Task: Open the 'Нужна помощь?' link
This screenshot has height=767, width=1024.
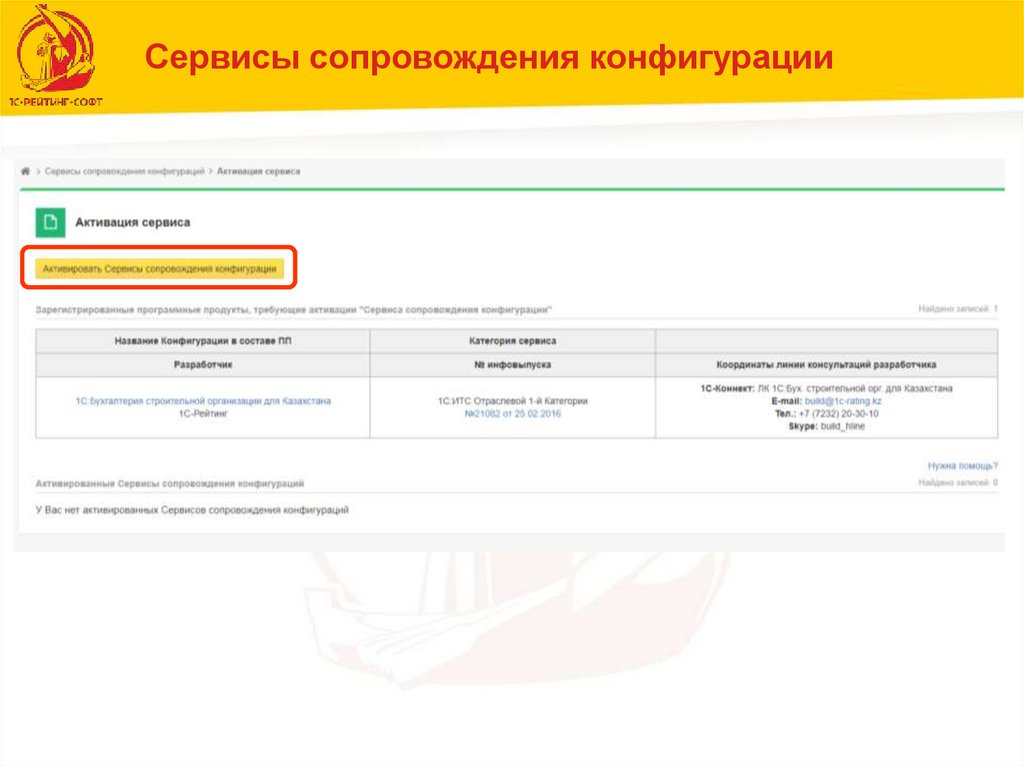Action: tap(963, 466)
